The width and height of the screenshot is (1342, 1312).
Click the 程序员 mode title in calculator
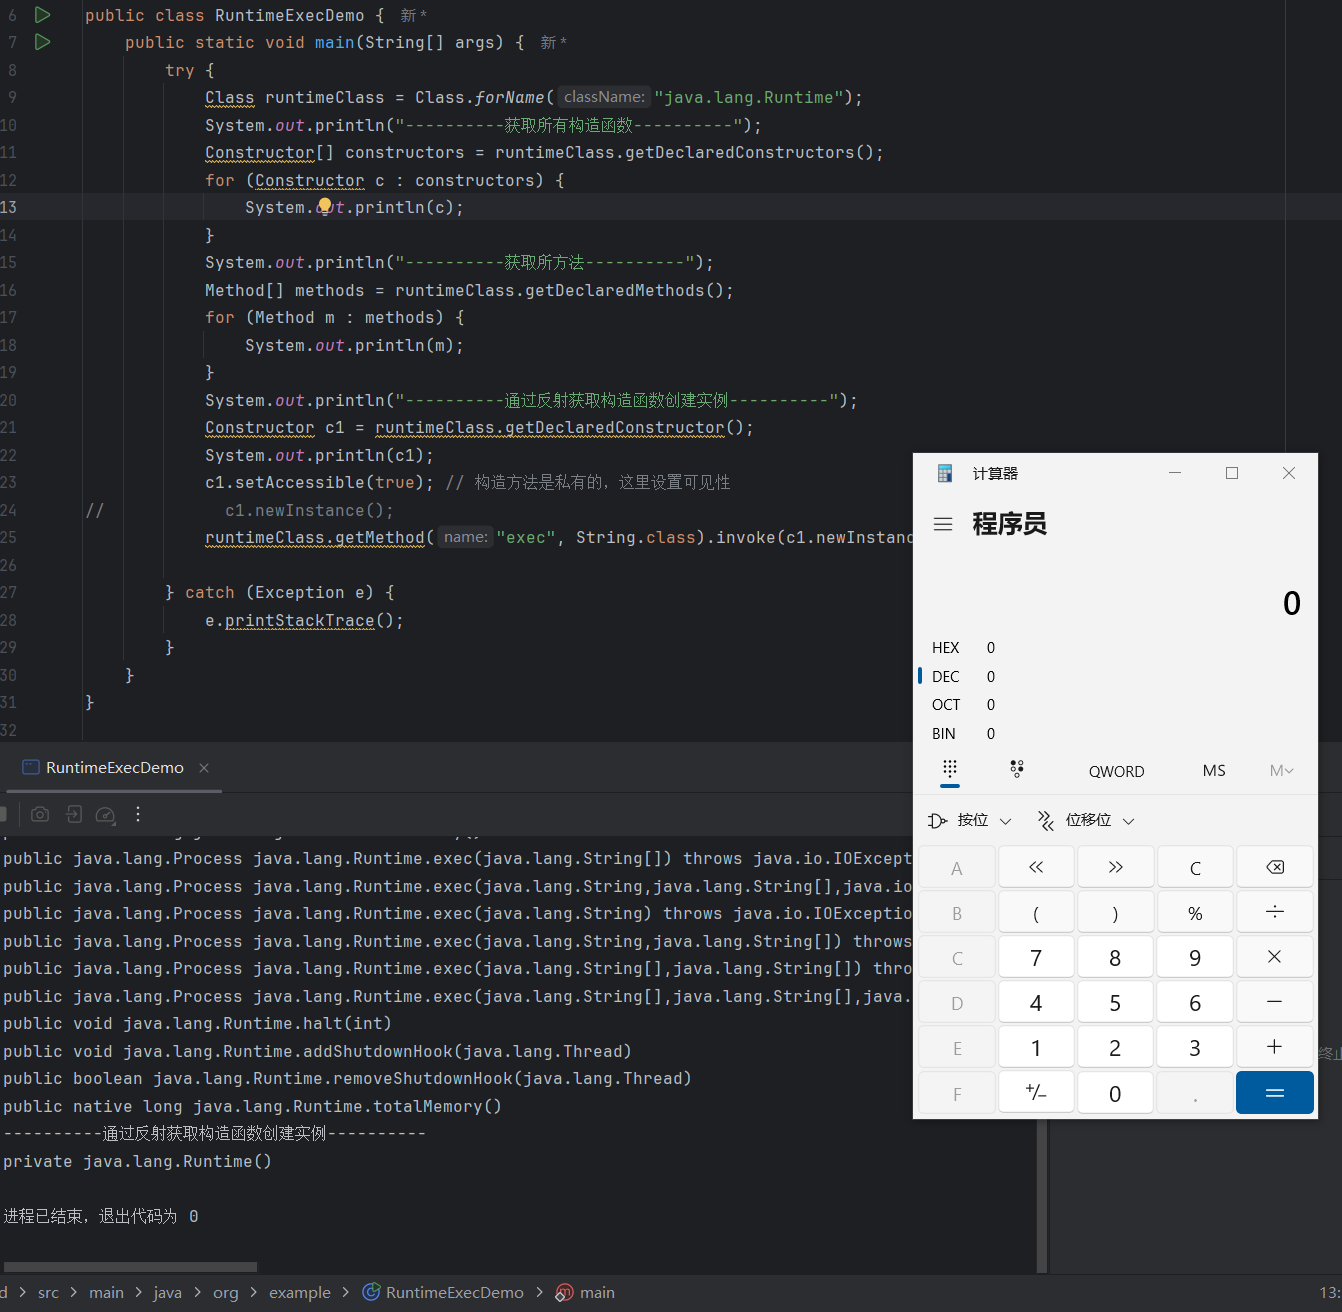pyautogui.click(x=1009, y=524)
